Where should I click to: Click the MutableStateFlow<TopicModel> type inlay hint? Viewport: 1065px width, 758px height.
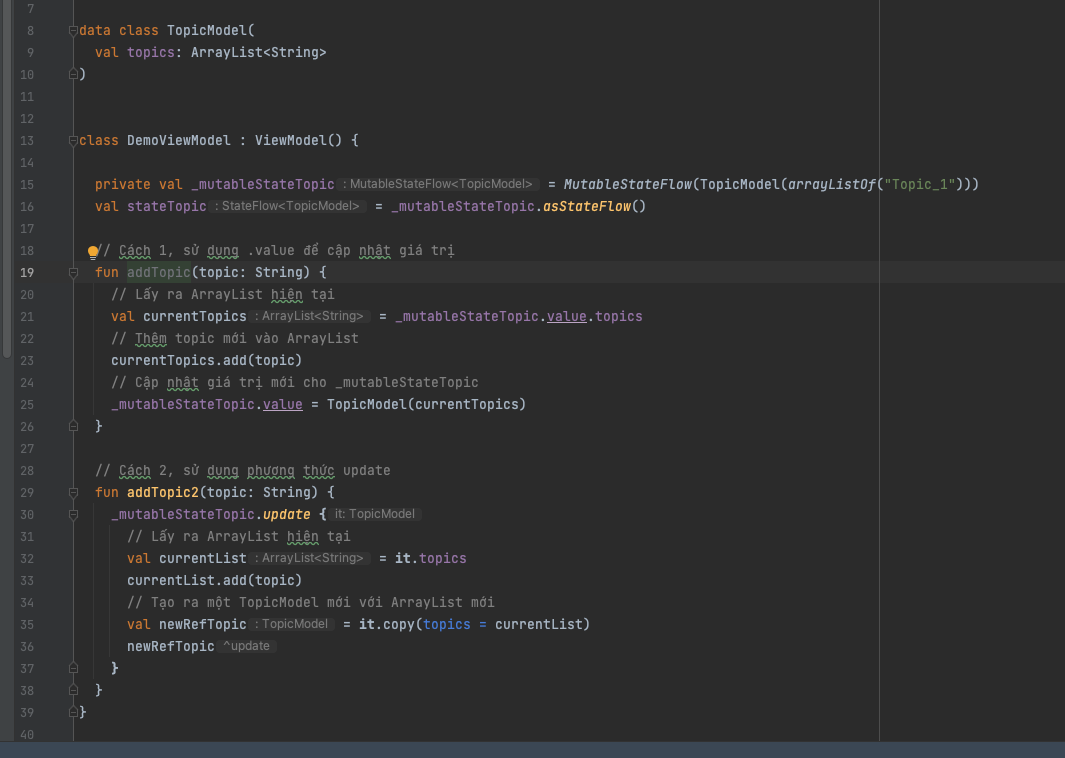pyautogui.click(x=440, y=185)
